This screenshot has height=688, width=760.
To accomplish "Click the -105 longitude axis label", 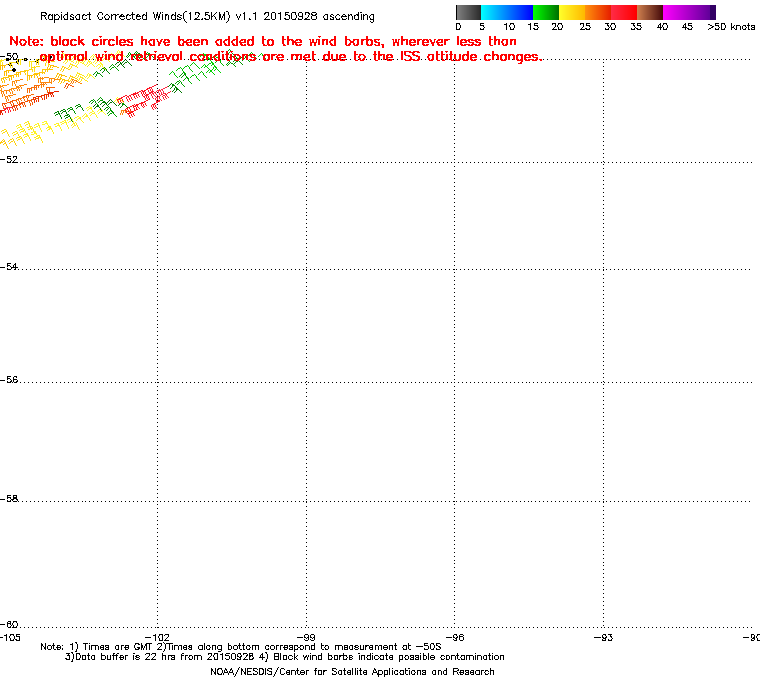I will tap(10, 637).
